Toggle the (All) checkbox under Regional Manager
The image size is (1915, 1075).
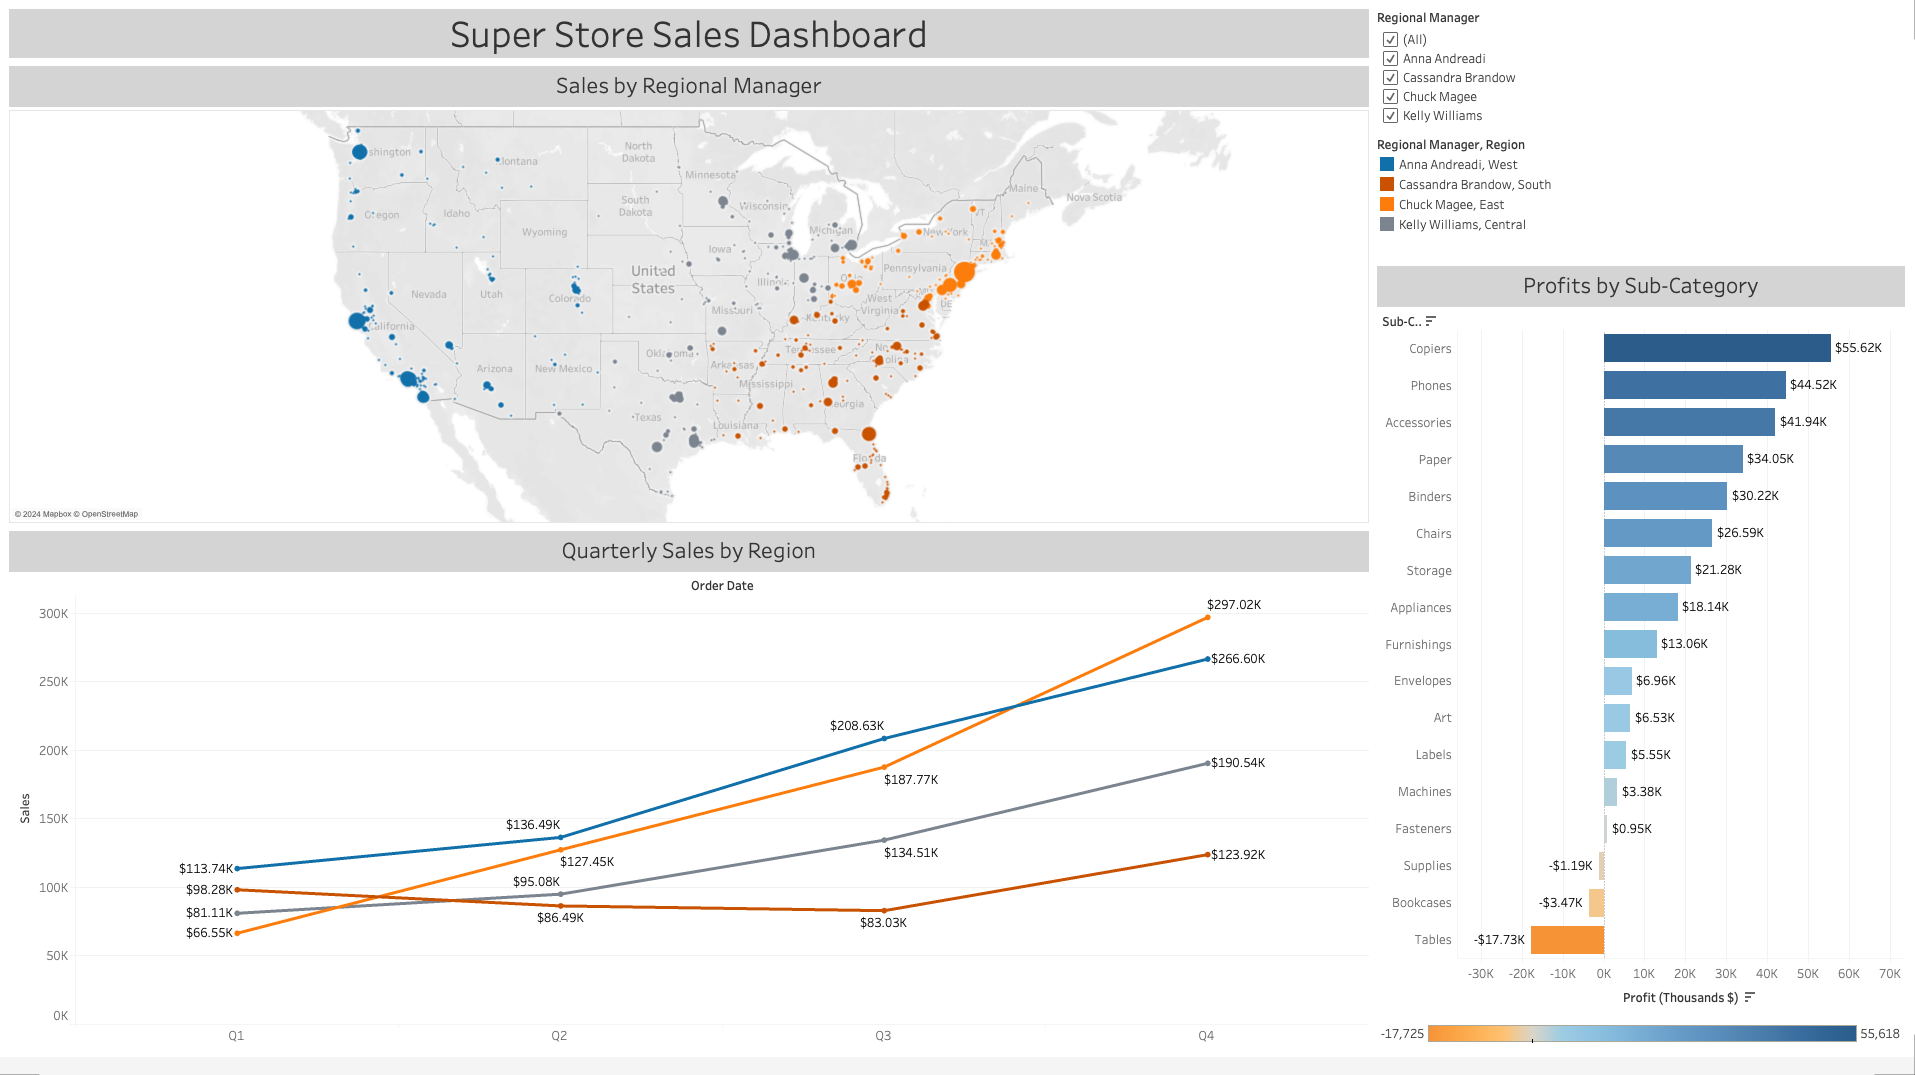pos(1390,39)
